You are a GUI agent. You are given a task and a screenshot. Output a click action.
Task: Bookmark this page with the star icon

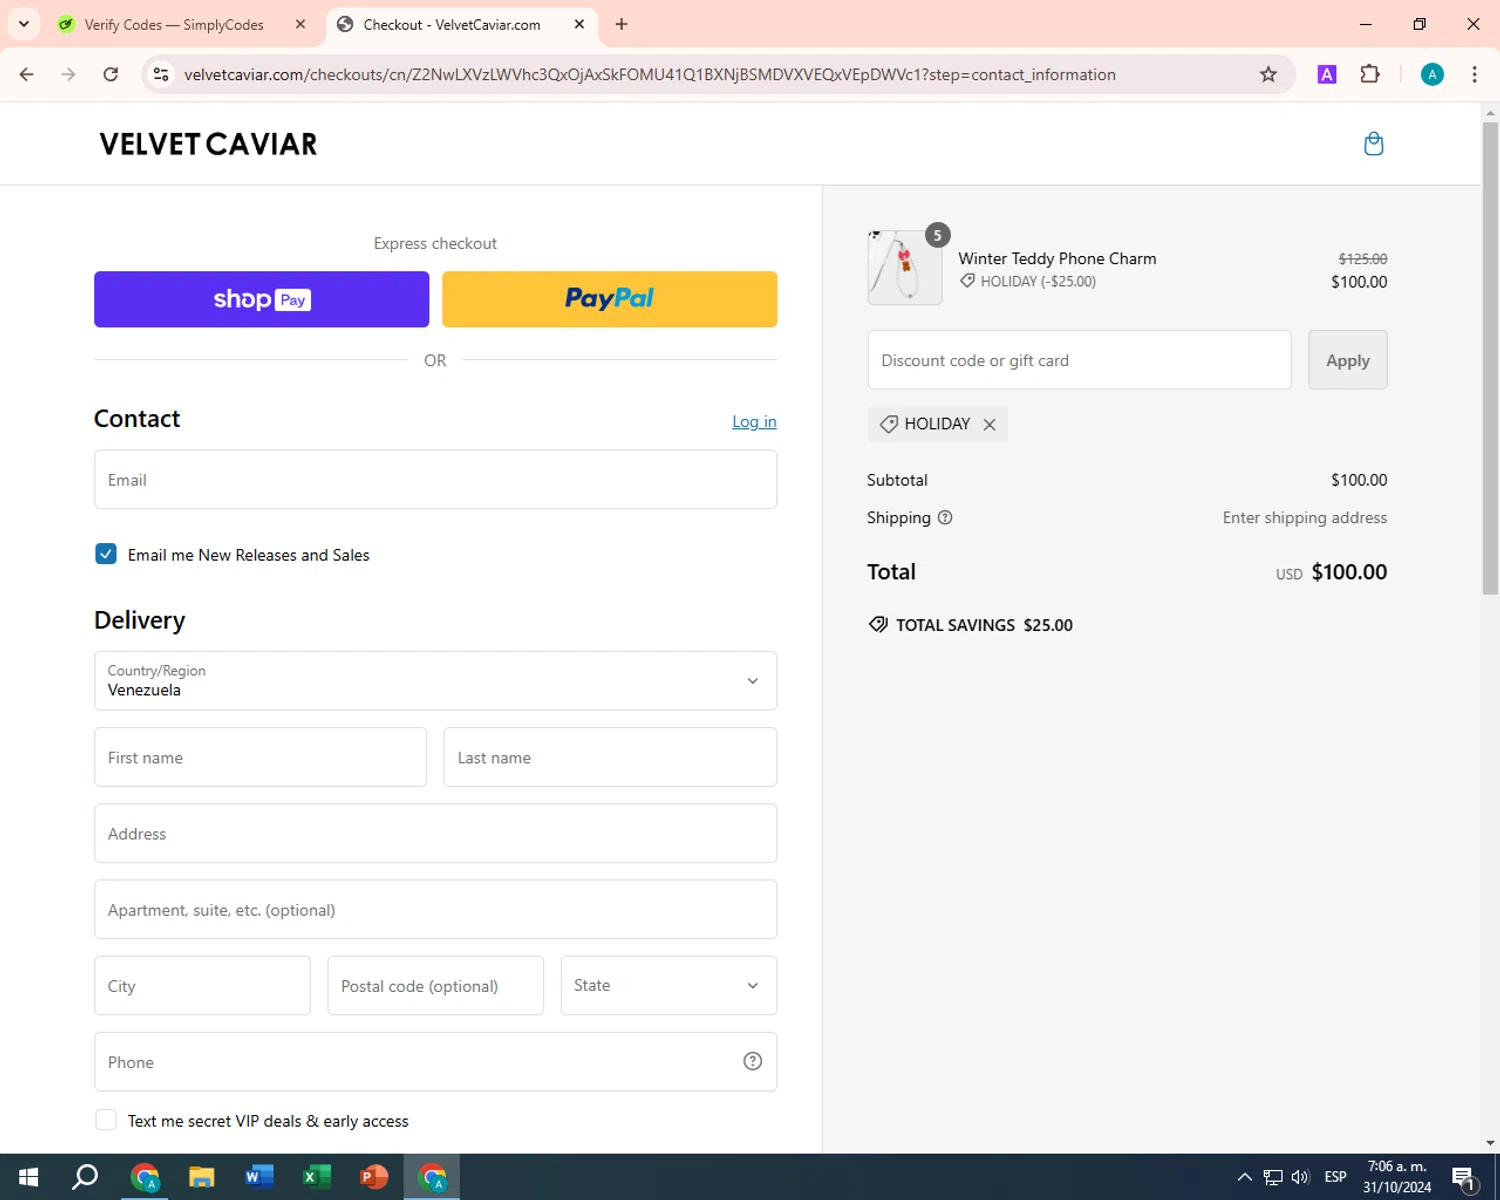(x=1268, y=75)
